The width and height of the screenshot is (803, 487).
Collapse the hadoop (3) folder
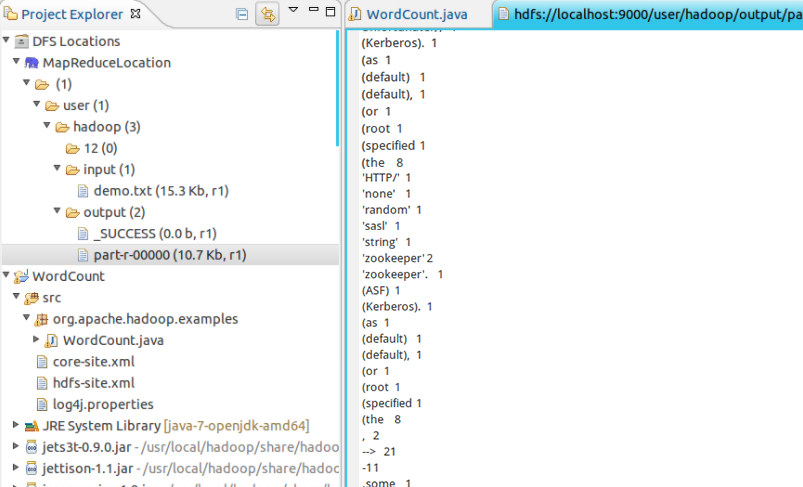pos(47,125)
